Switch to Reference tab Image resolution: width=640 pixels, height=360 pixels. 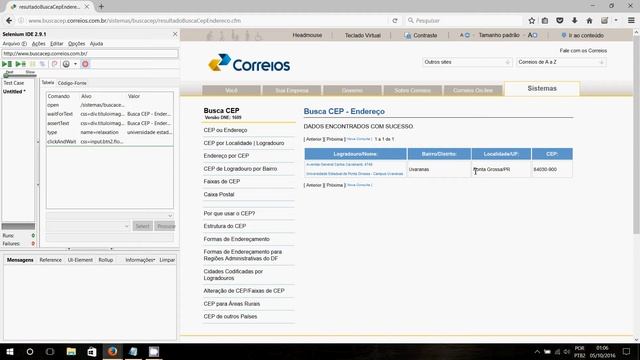(x=51, y=260)
